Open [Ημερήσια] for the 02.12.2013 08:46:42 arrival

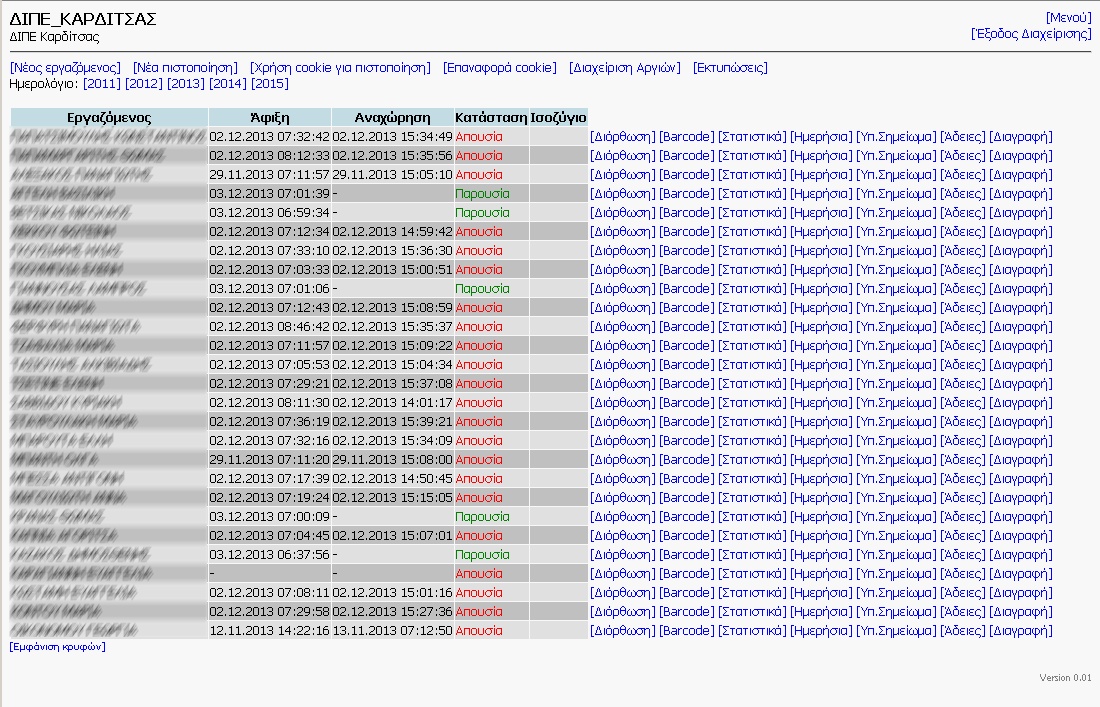(820, 327)
